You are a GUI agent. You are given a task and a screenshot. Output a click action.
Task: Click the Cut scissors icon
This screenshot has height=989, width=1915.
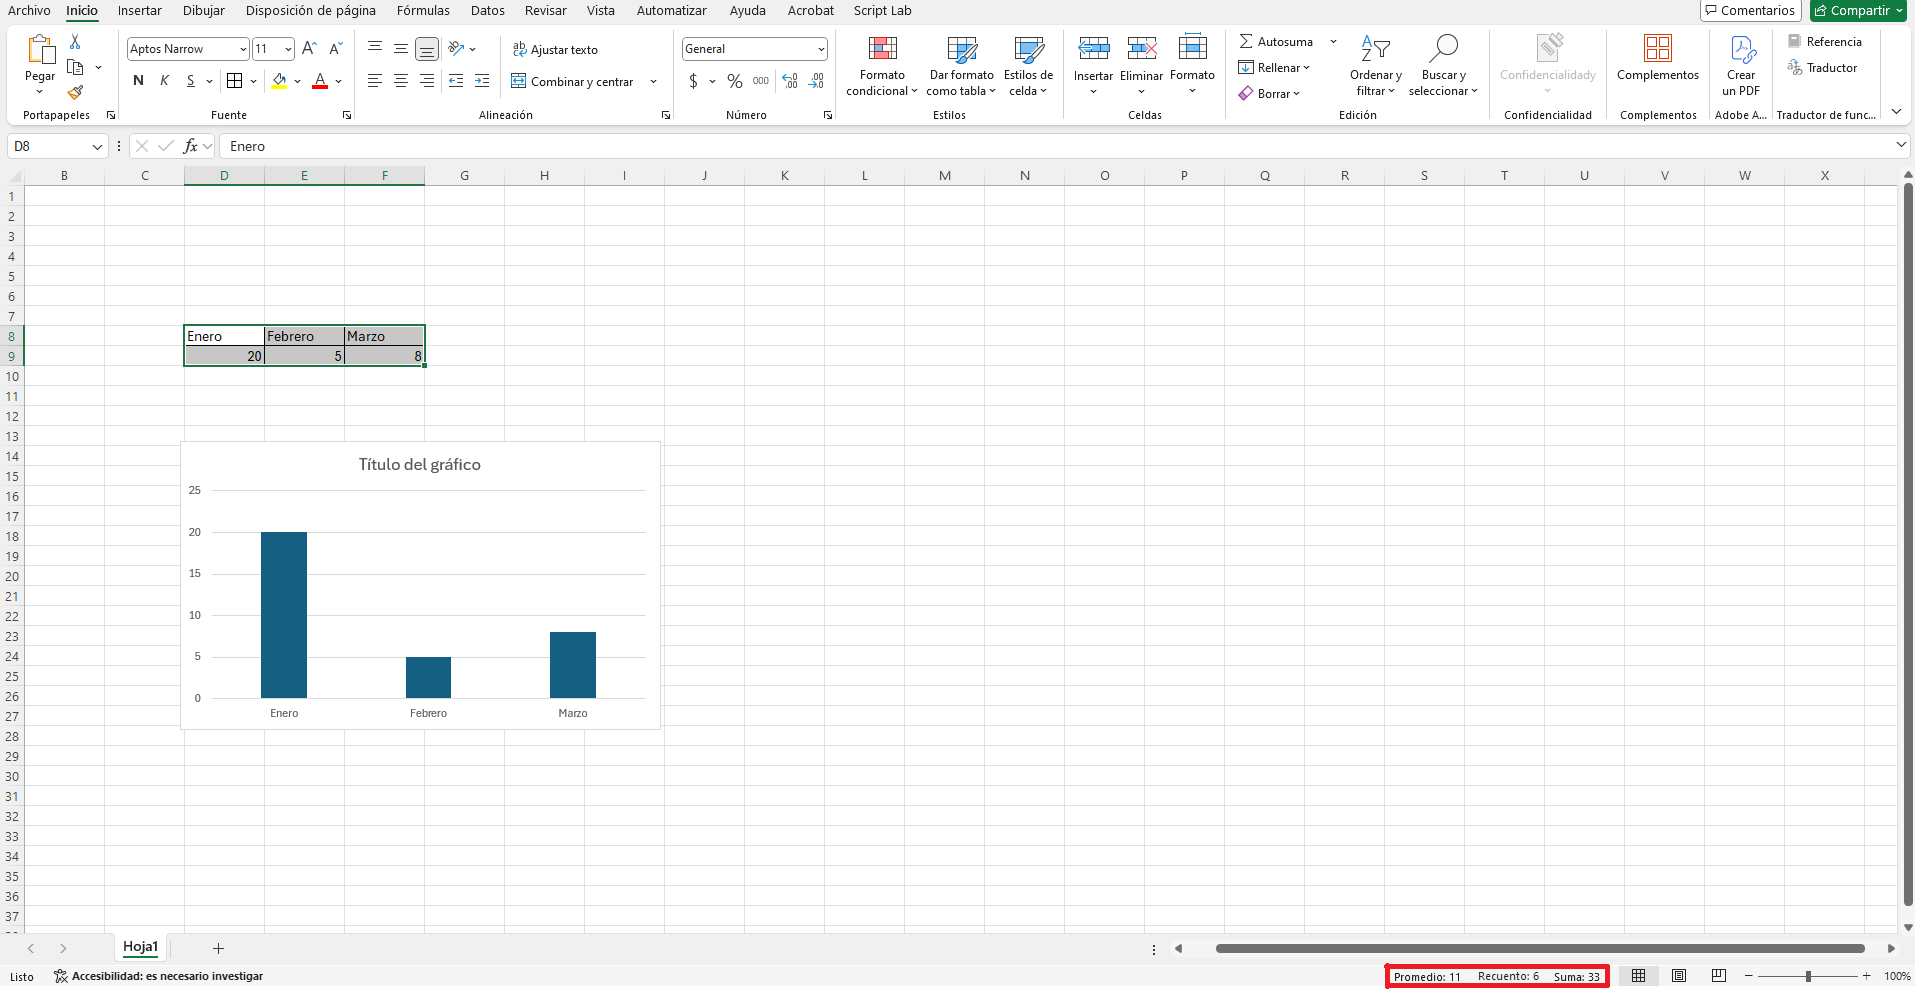pyautogui.click(x=75, y=42)
